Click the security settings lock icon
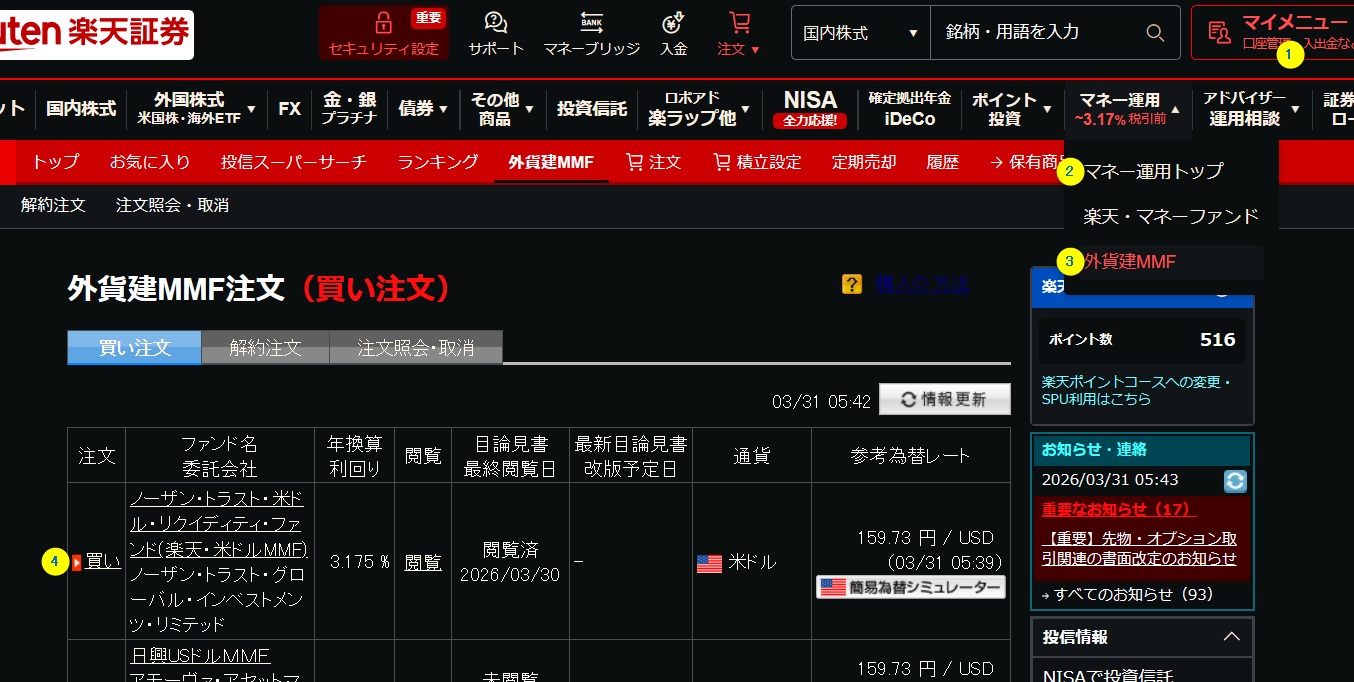1354x682 pixels. coord(383,23)
